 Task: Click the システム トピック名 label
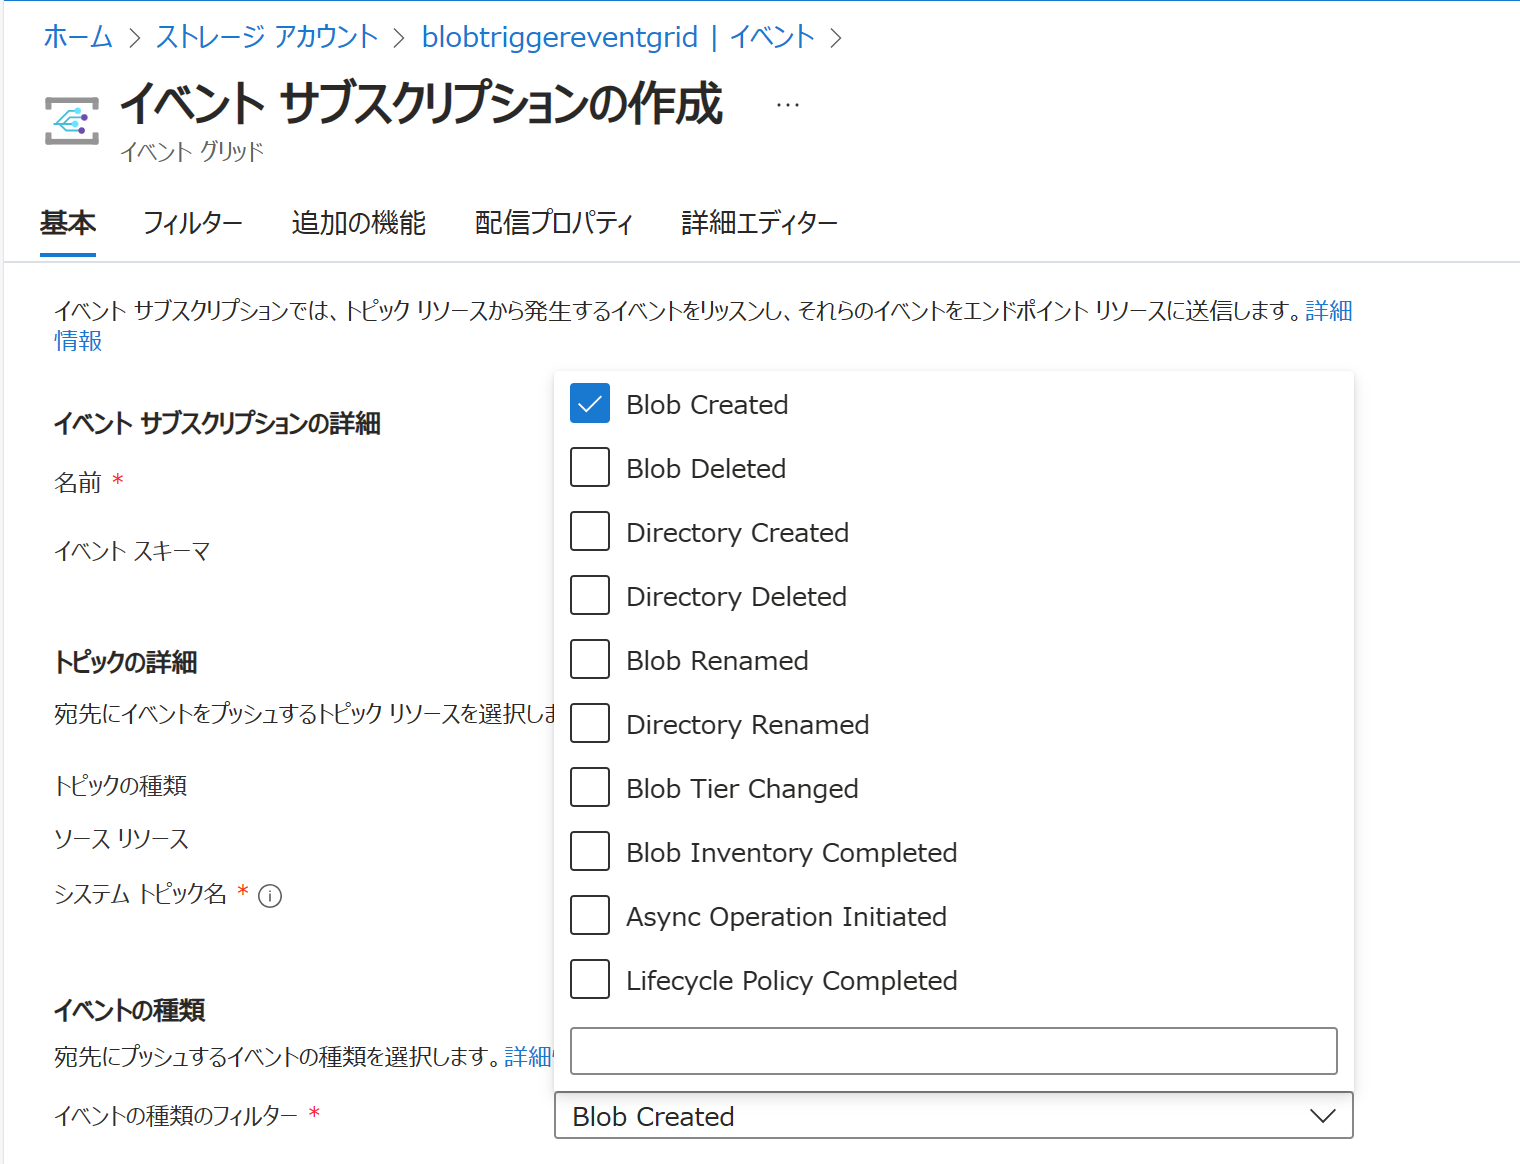[x=140, y=894]
